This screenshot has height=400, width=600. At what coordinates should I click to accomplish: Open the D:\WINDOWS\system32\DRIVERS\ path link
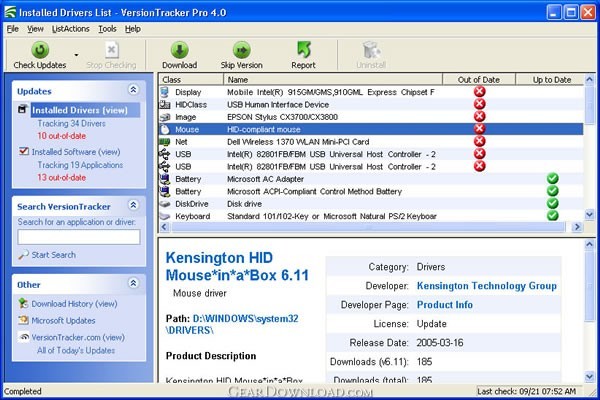click(232, 324)
